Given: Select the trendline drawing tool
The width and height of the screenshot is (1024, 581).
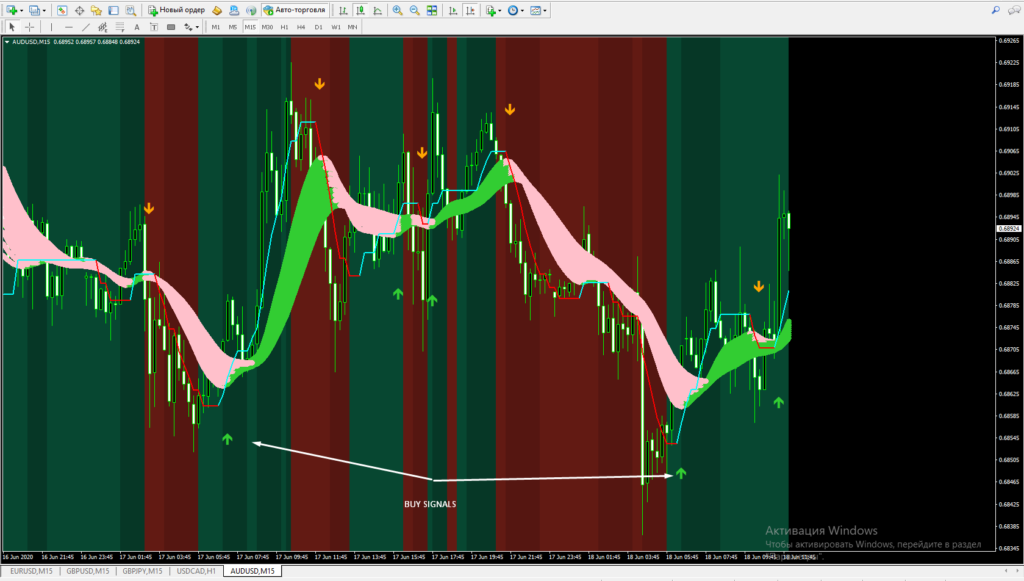Looking at the screenshot, I should pos(88,27).
